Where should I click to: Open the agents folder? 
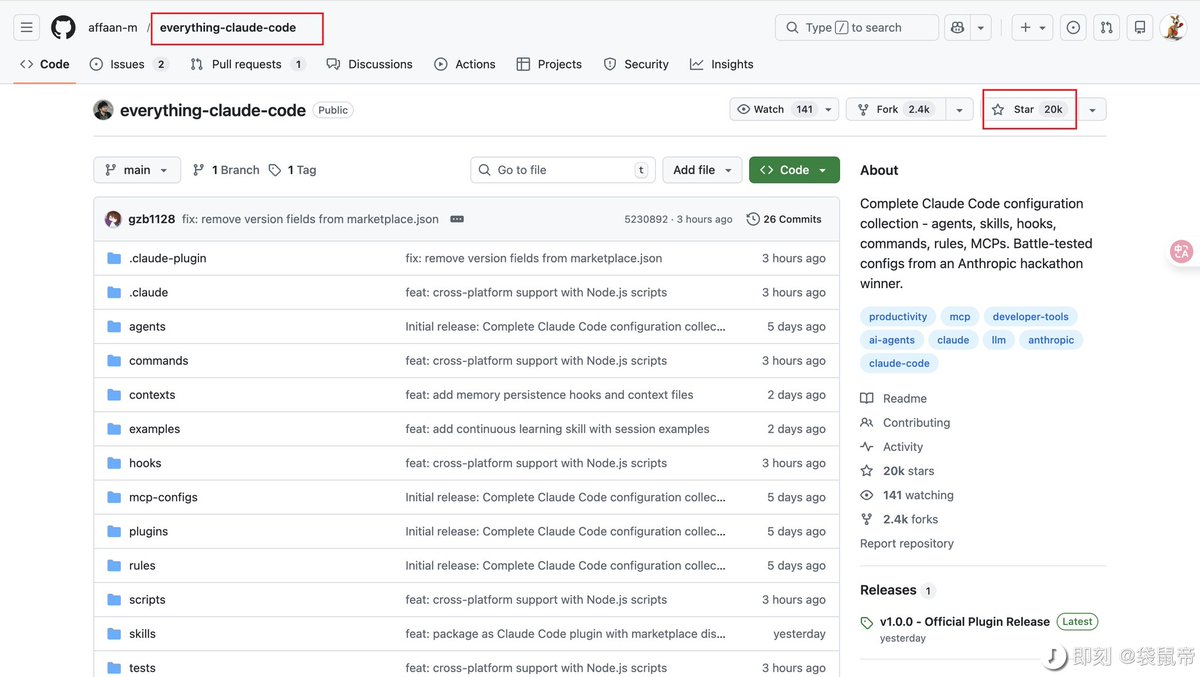pos(147,326)
